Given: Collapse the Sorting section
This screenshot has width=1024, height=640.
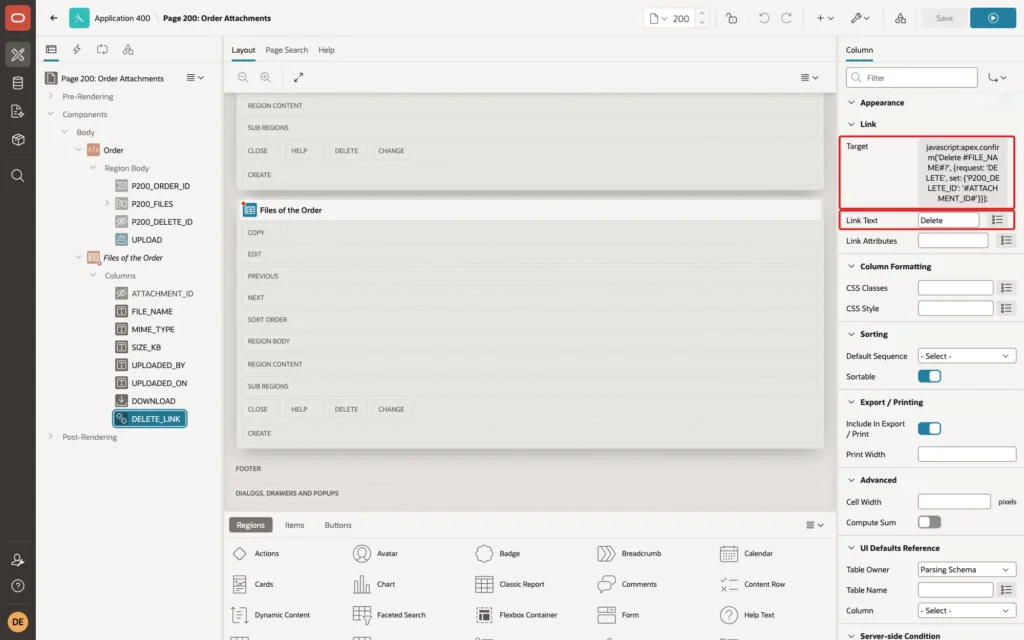Looking at the screenshot, I should pos(851,334).
